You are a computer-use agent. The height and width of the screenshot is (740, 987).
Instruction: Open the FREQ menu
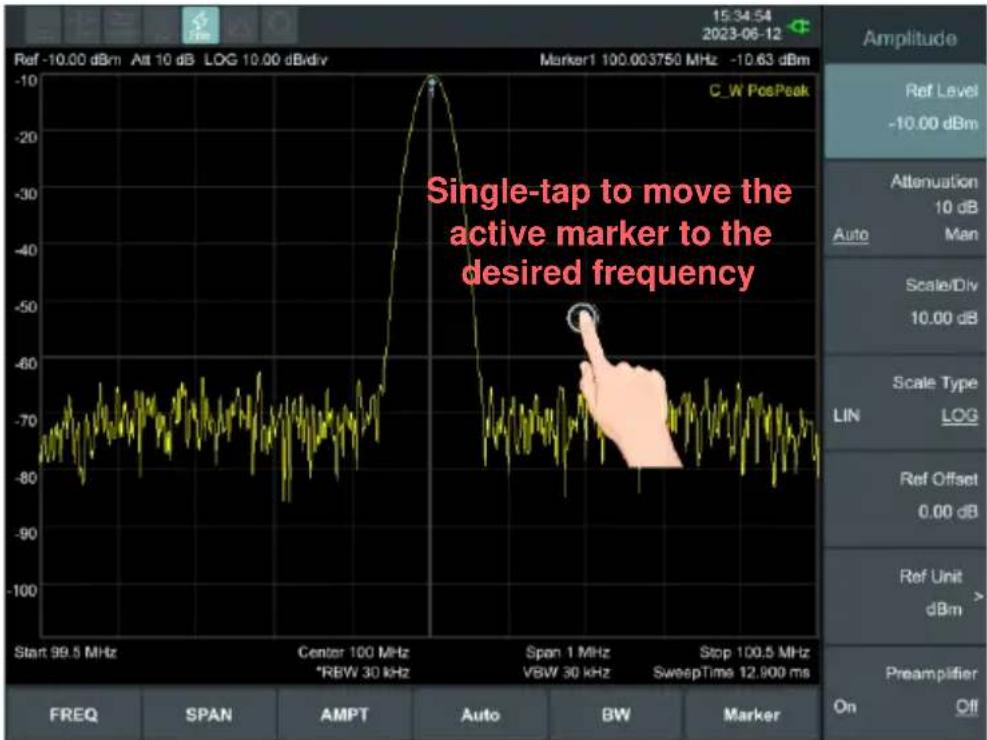(74, 715)
